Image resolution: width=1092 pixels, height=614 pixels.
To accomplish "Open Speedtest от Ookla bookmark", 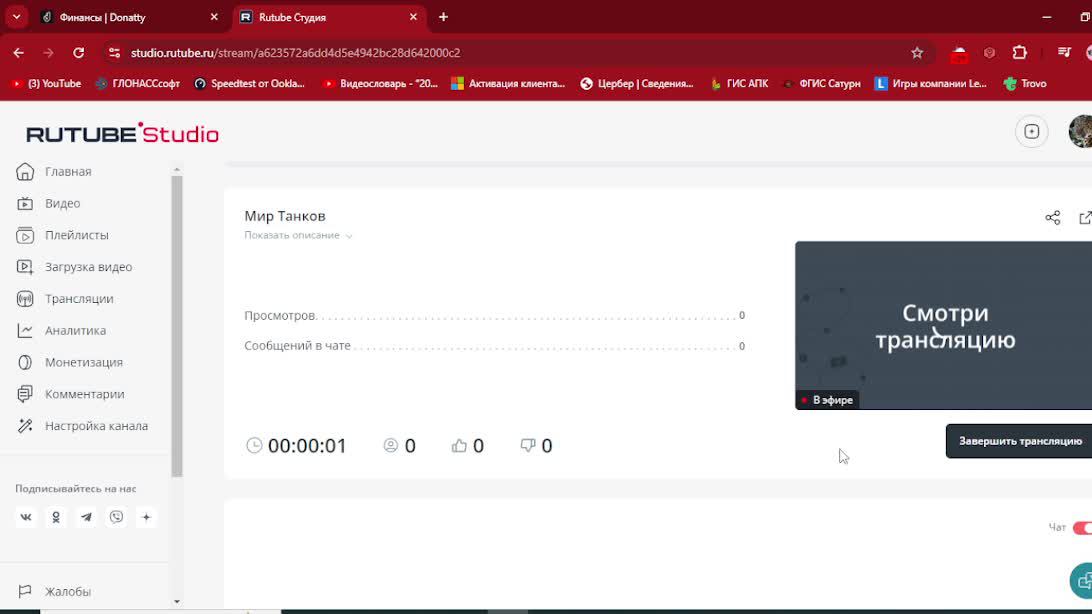I will coord(249,84).
